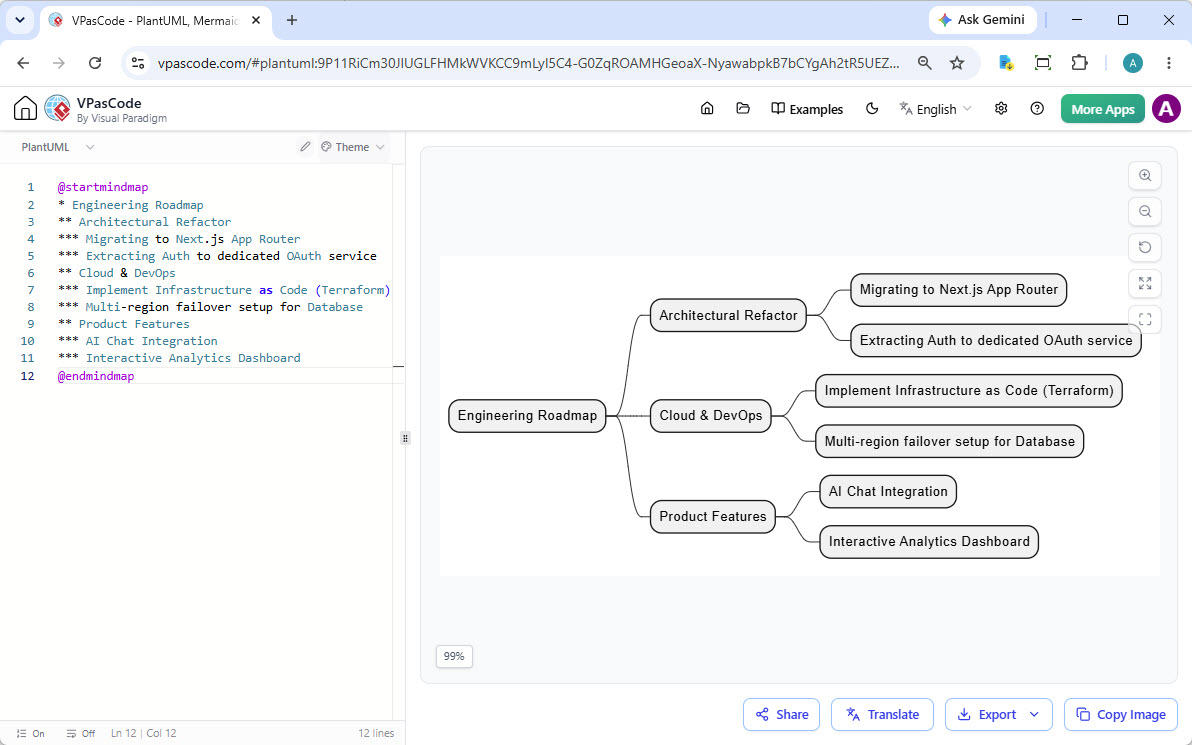Click @endmindmap on code line 12

click(96, 376)
